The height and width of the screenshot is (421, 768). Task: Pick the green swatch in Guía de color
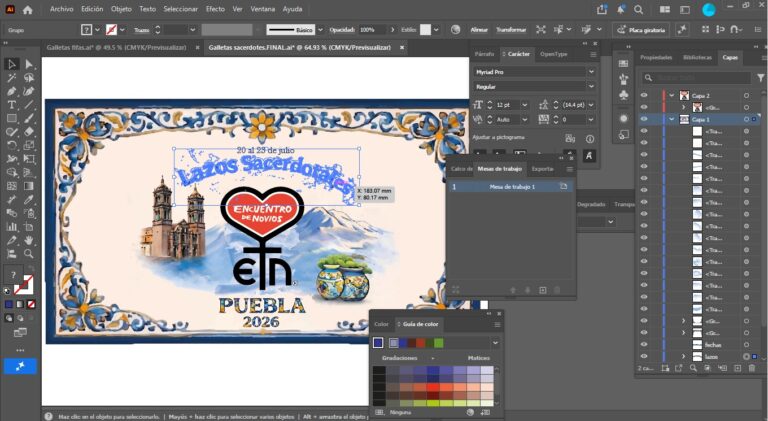pyautogui.click(x=438, y=343)
